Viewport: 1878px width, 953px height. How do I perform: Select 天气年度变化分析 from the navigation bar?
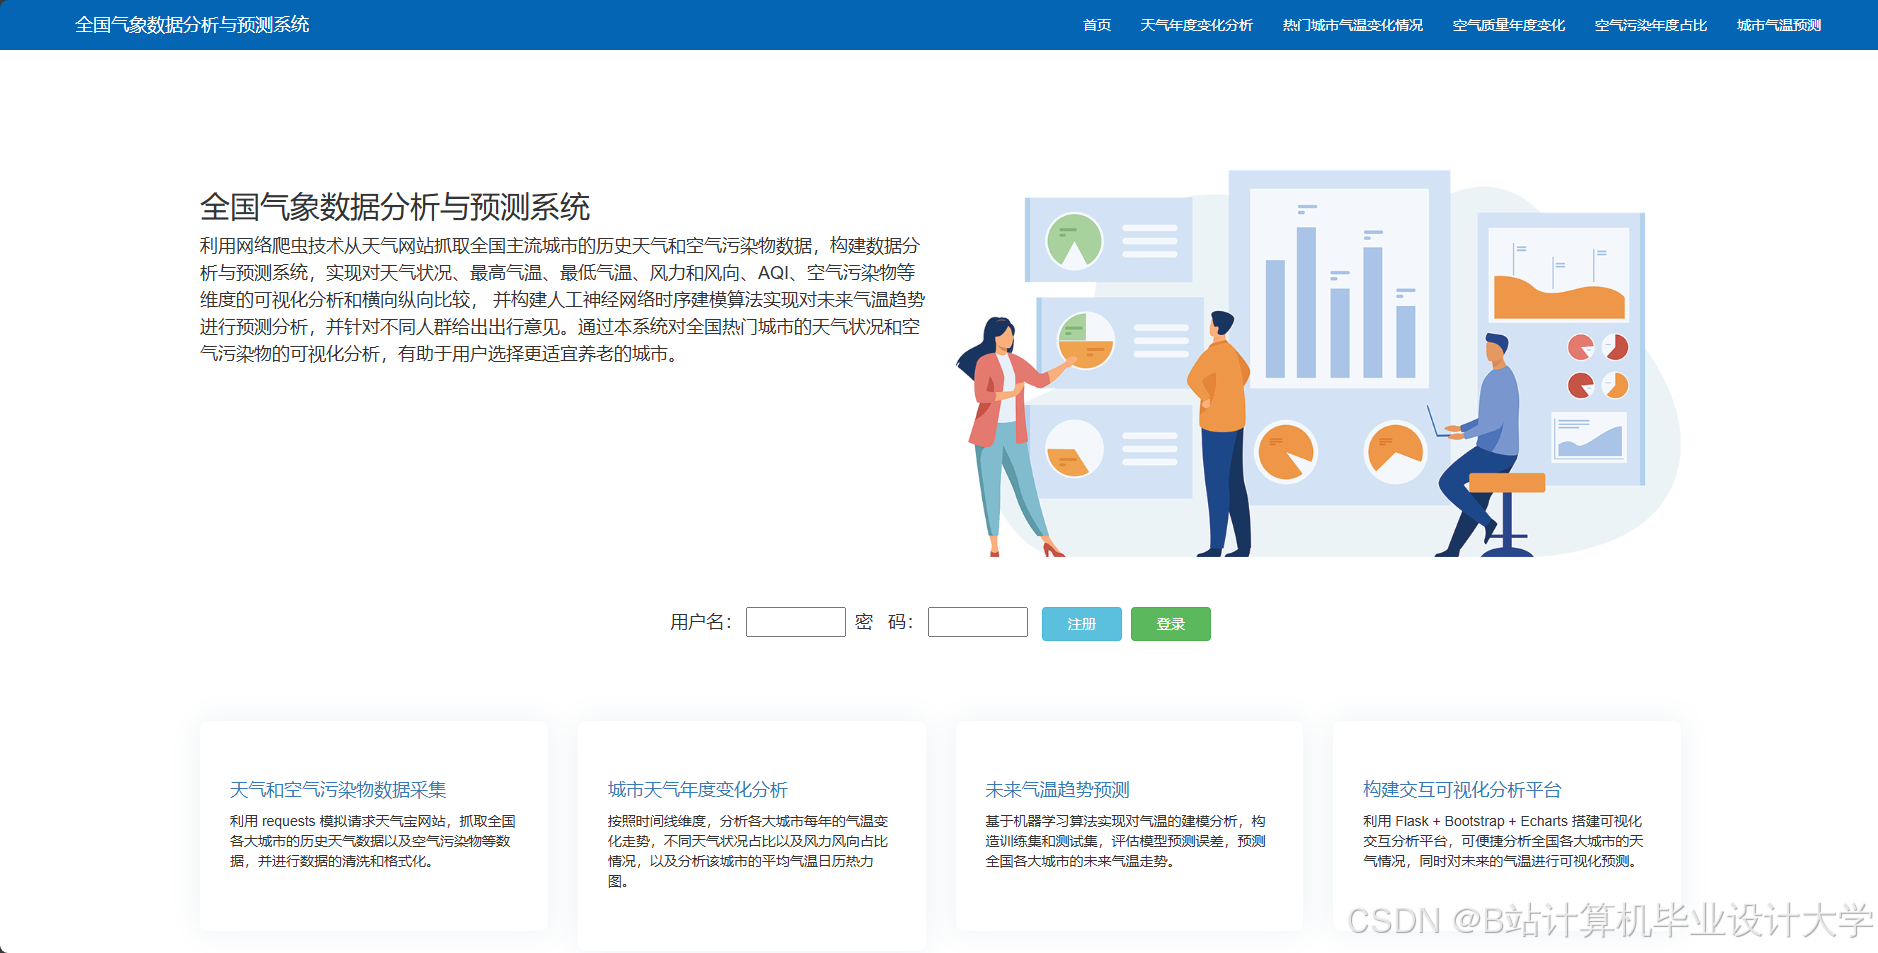coord(1198,25)
